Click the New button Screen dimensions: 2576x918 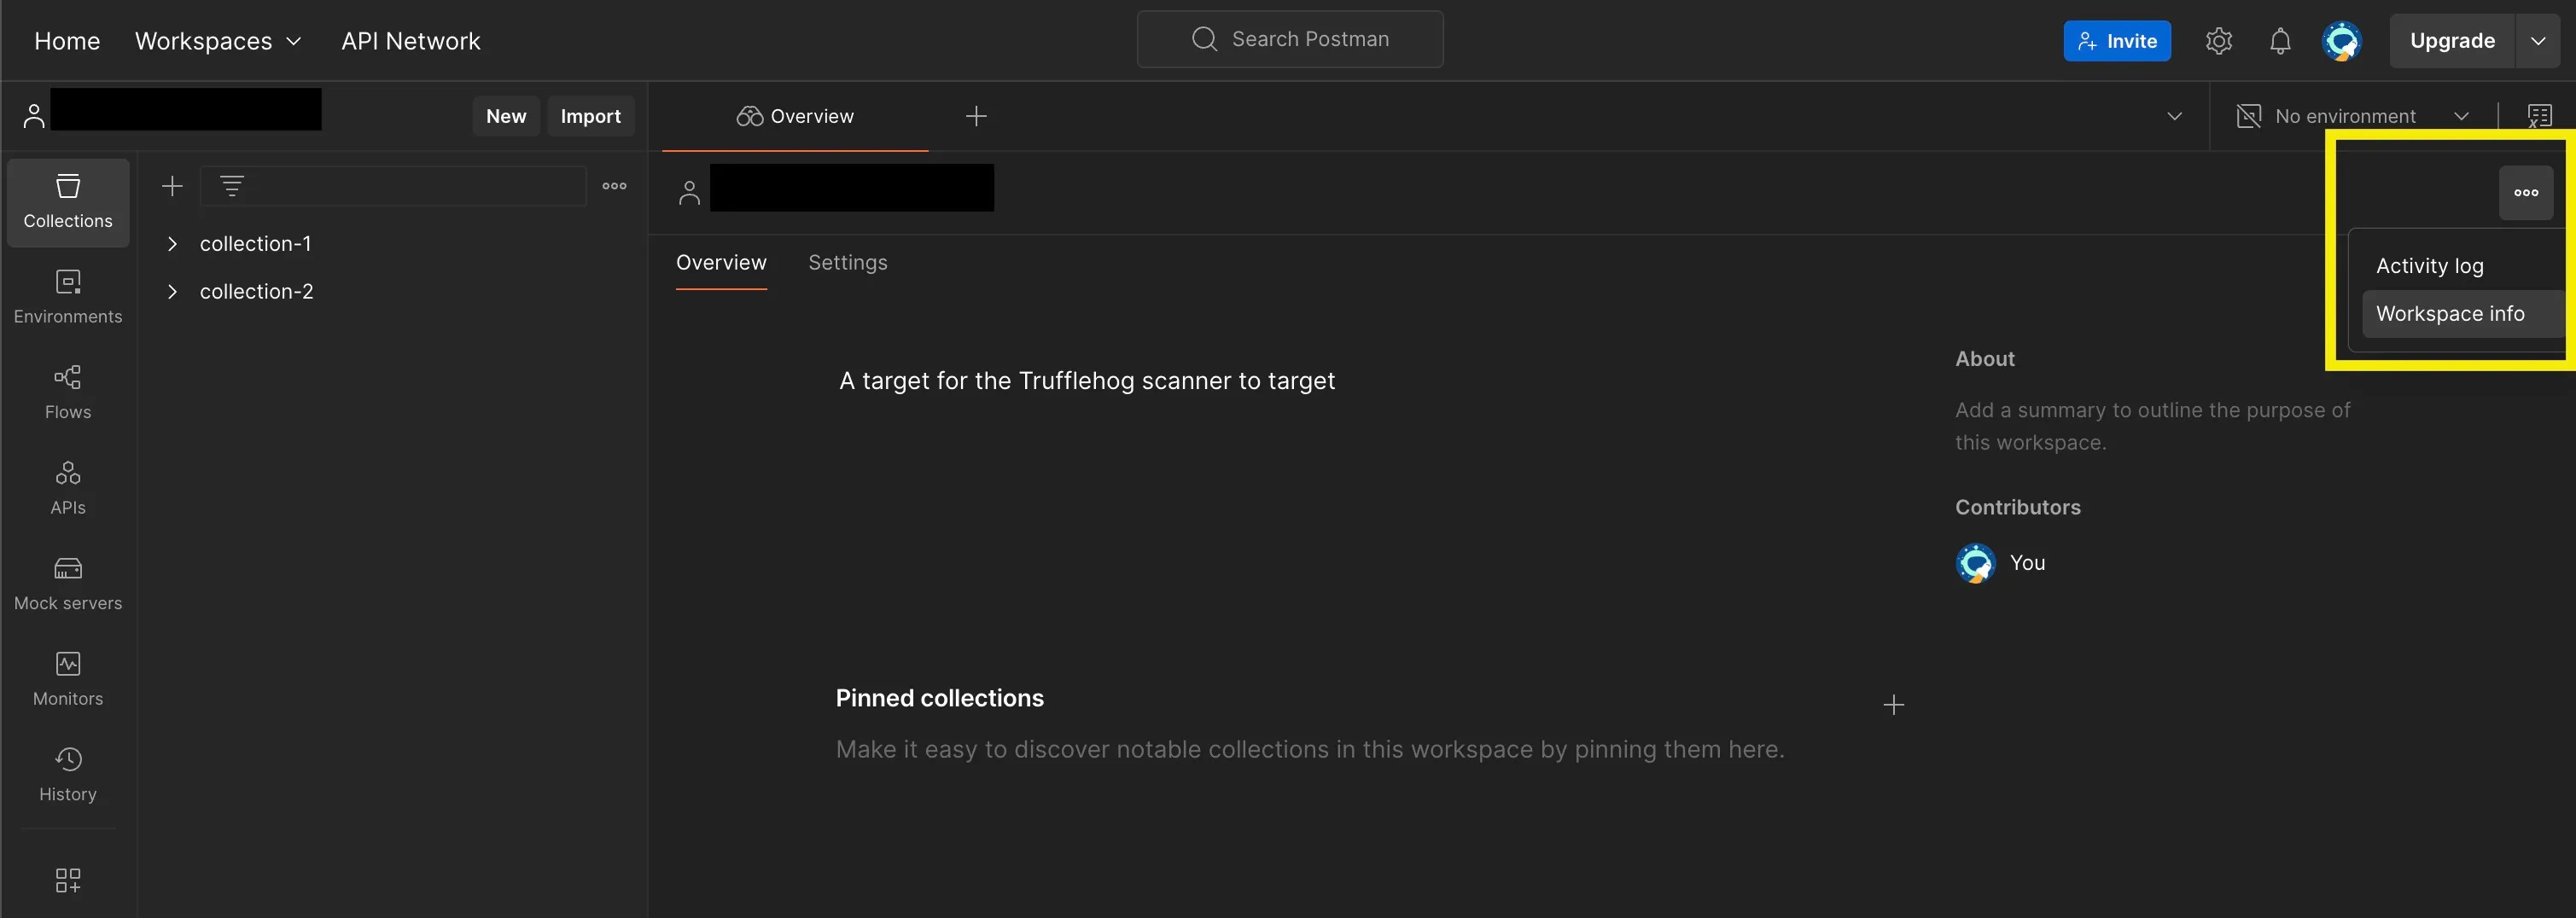[x=506, y=116]
